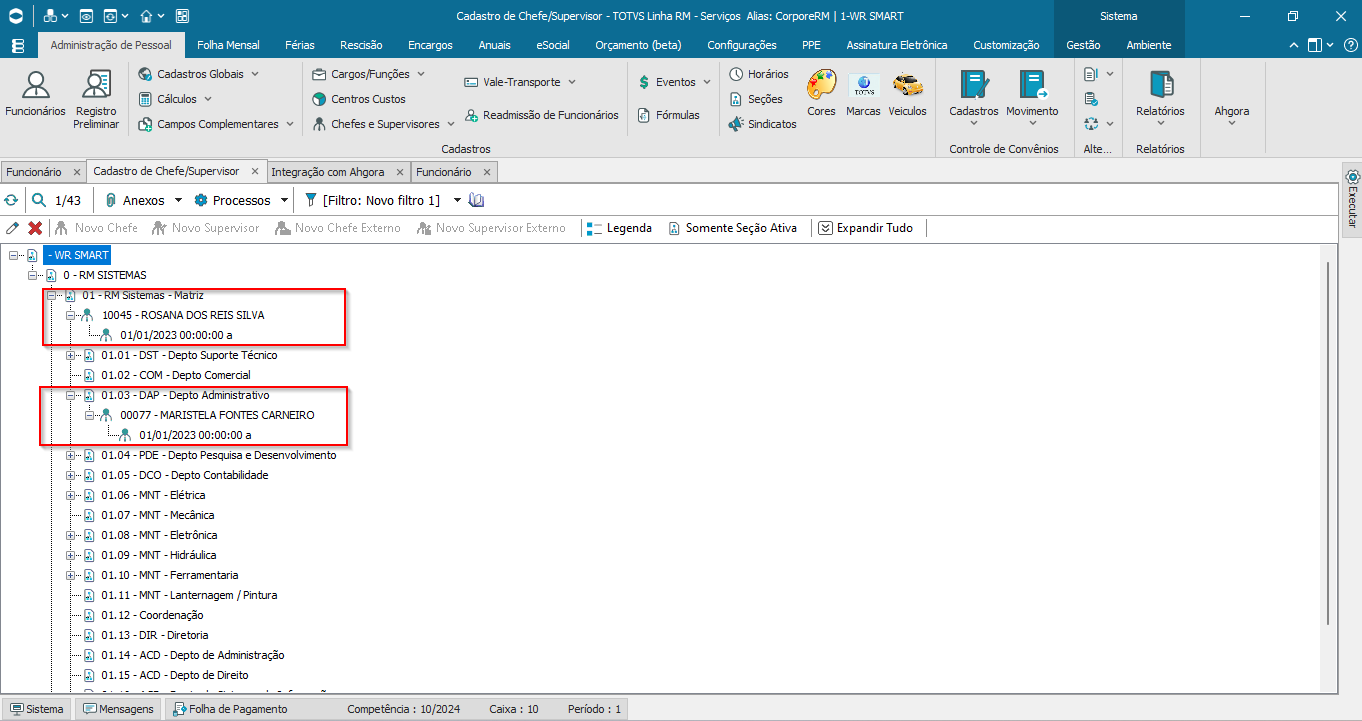The image size is (1362, 721).
Task: Click the refresh icon beside 1/43
Action: click(x=11, y=200)
